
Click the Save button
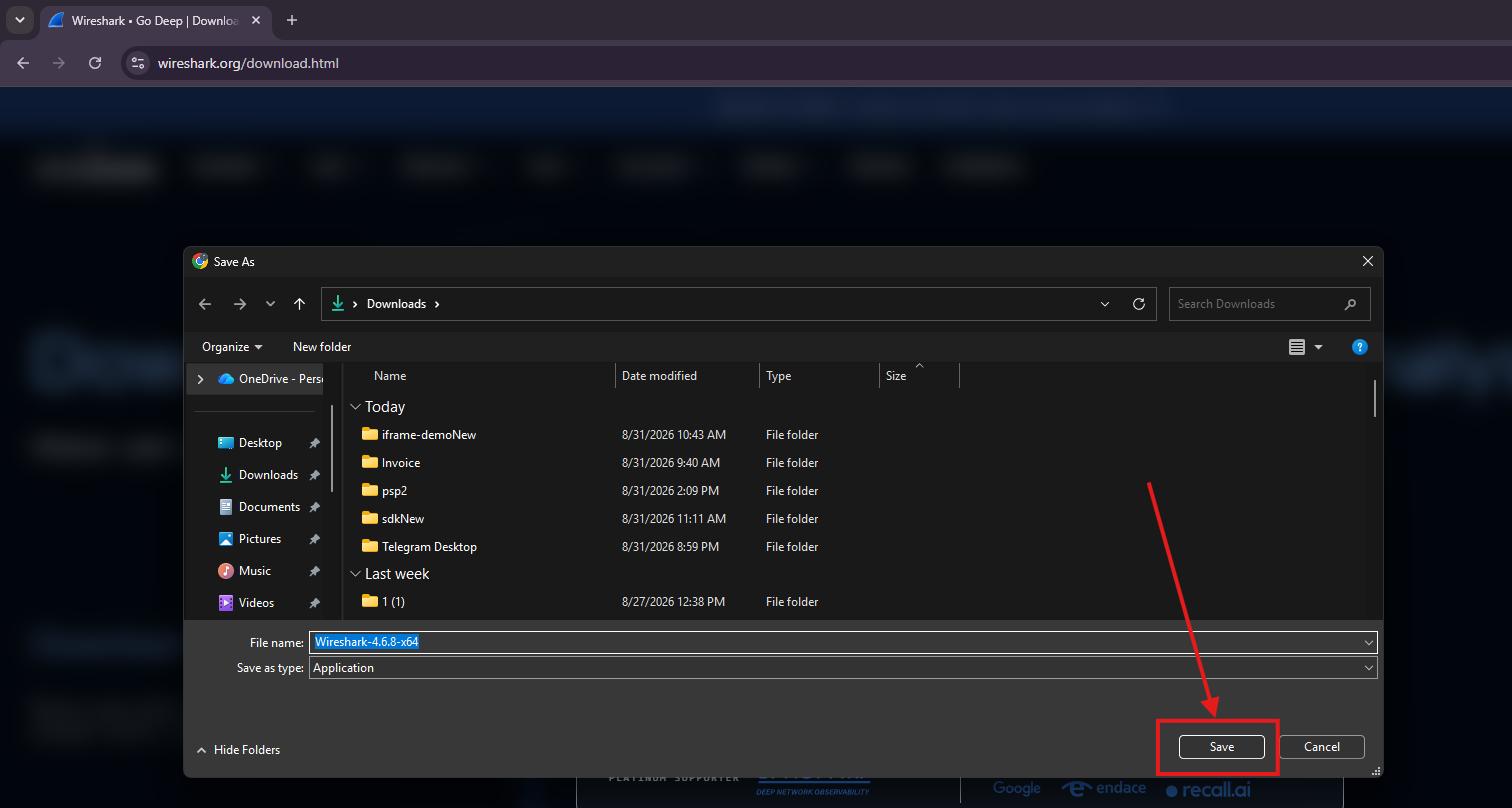pos(1222,747)
